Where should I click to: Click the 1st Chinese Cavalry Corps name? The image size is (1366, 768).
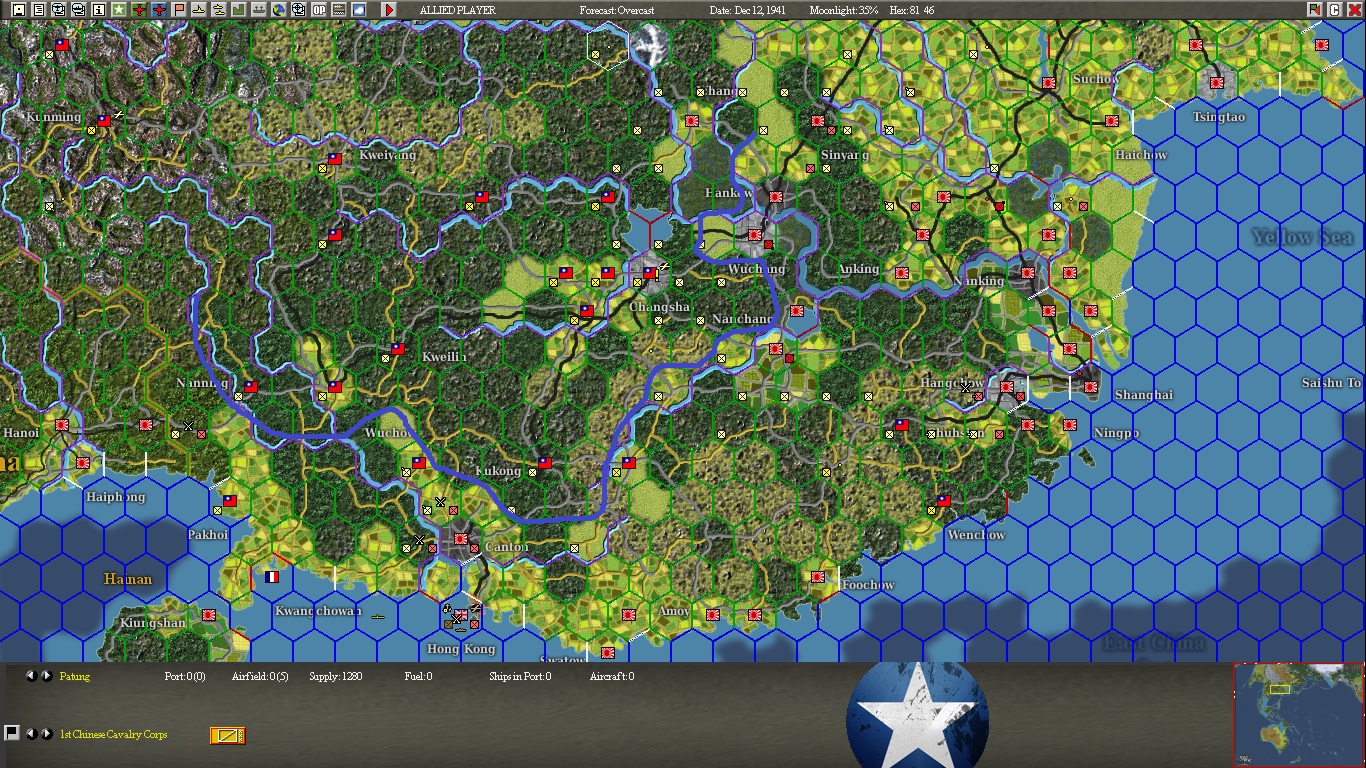114,735
